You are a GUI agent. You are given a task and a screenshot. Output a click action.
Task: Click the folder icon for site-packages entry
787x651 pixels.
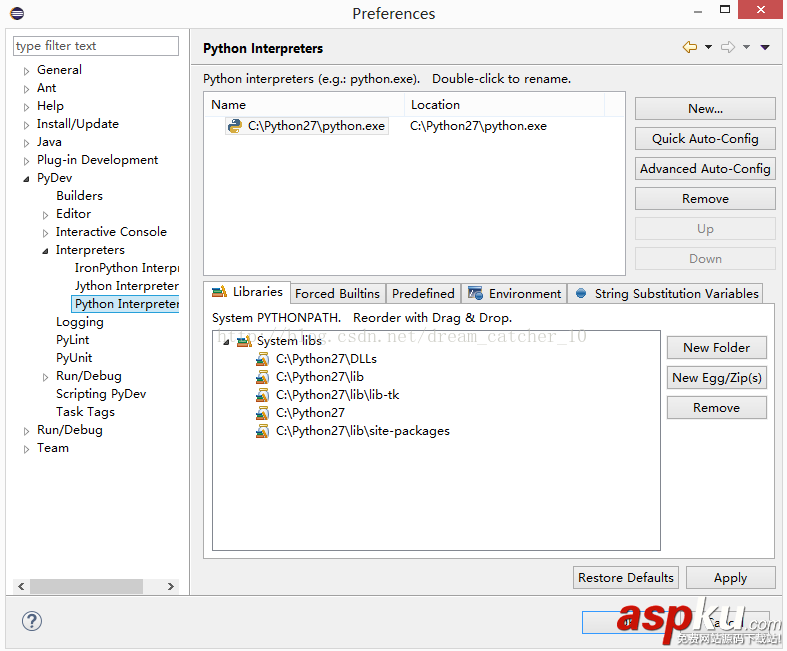click(262, 431)
